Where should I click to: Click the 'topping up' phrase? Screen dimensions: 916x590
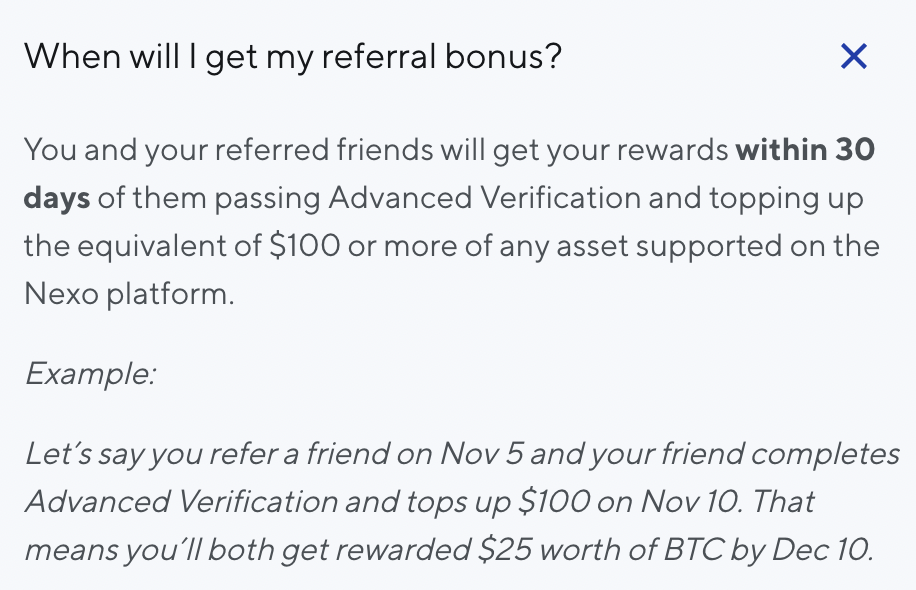tap(786, 199)
